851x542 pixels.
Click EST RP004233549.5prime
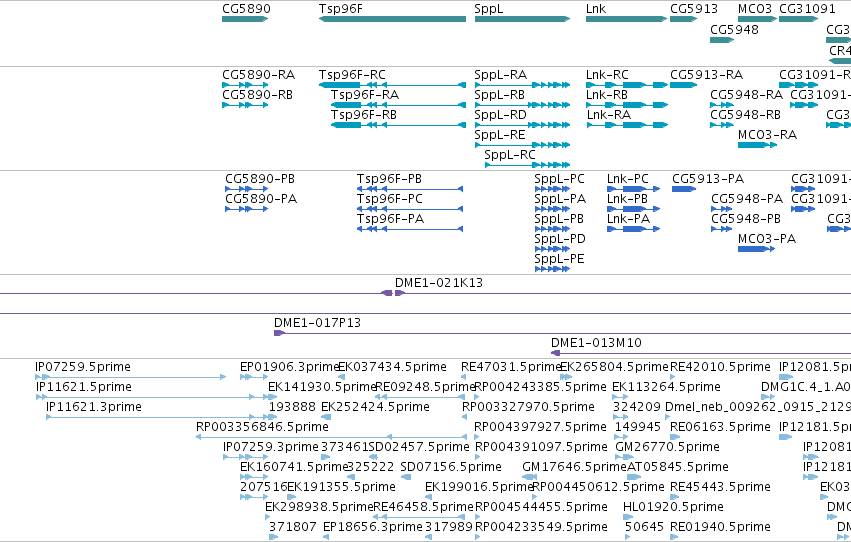pos(478,537)
